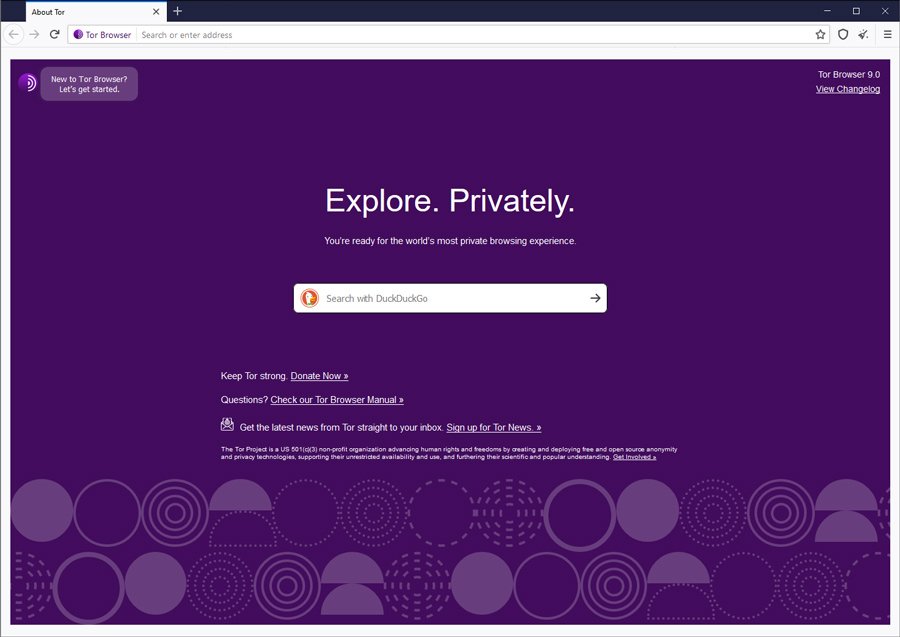The image size is (900, 637).
Task: Open security level via the shield icon
Action: [843, 34]
